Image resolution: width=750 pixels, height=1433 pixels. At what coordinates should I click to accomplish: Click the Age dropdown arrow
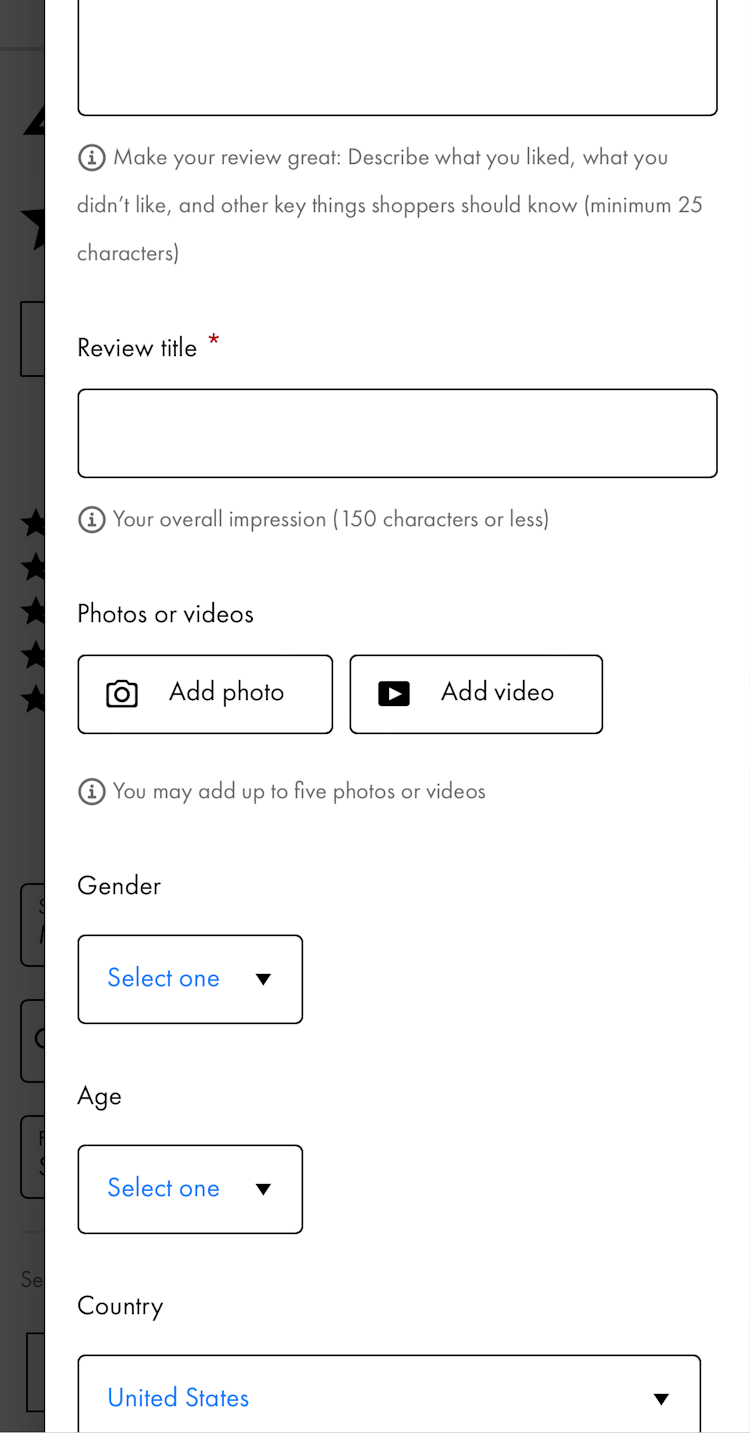(263, 1190)
